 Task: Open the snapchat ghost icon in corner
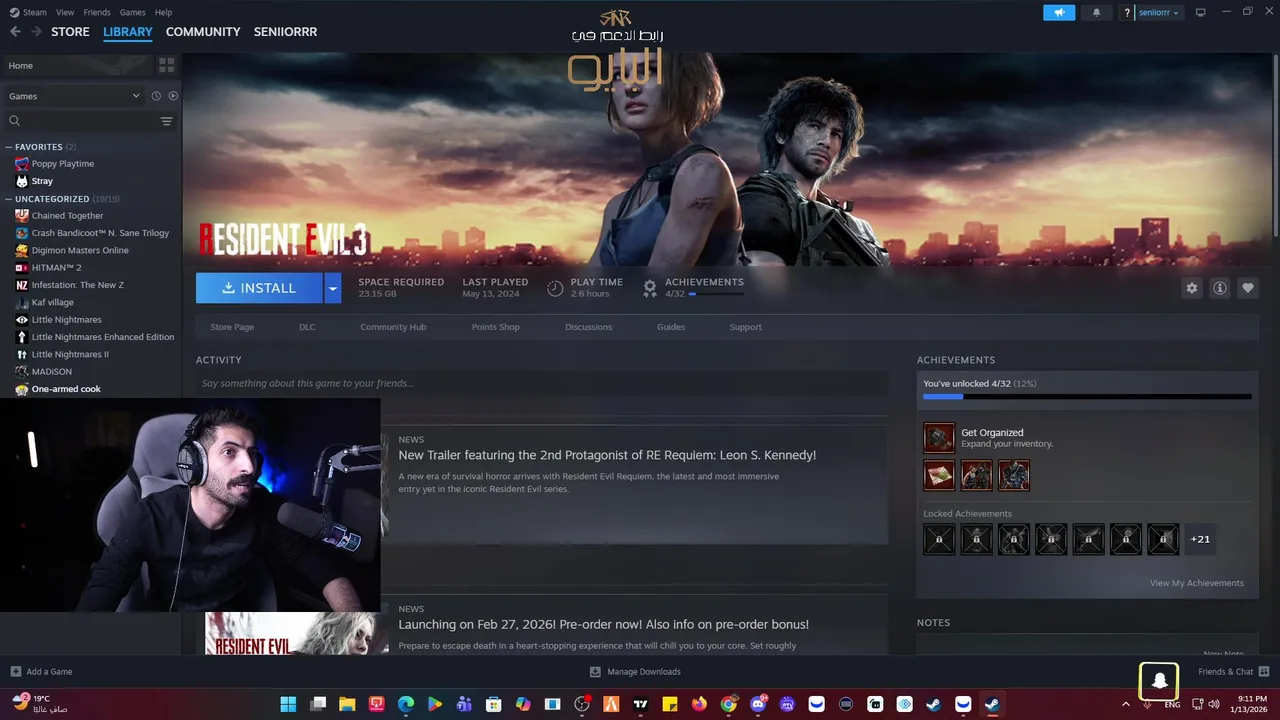pos(1159,682)
